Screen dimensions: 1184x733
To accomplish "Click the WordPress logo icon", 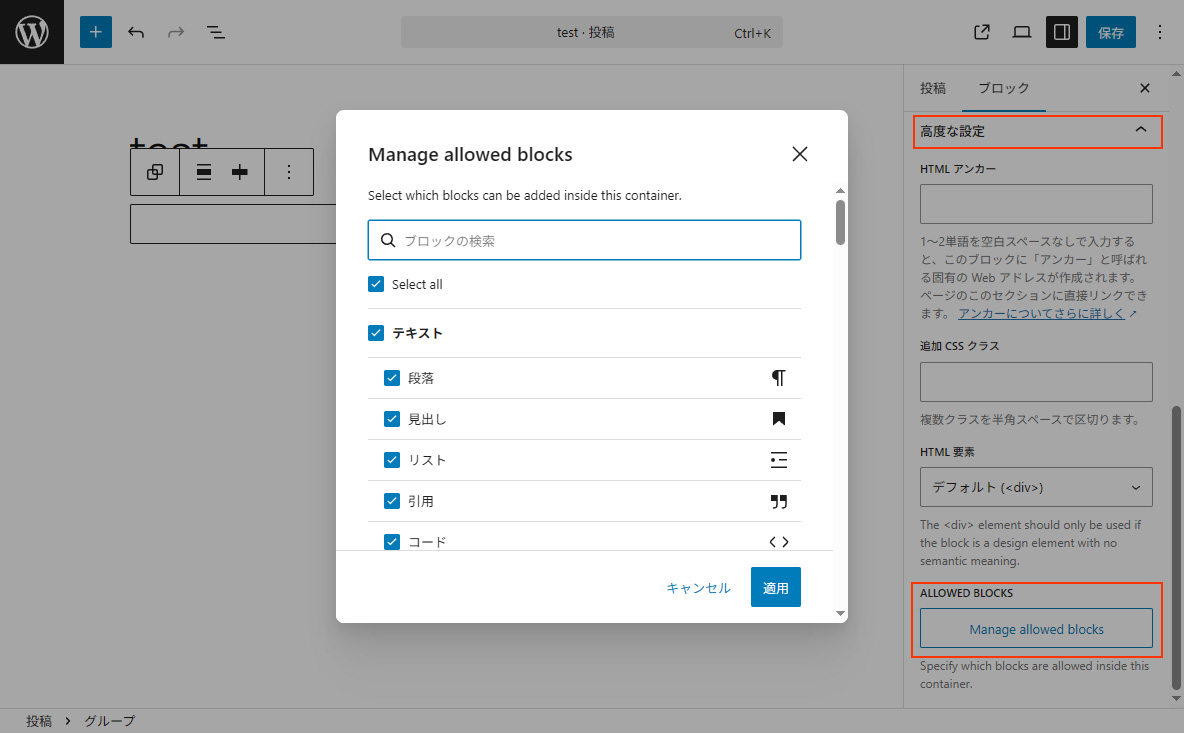I will pyautogui.click(x=32, y=32).
